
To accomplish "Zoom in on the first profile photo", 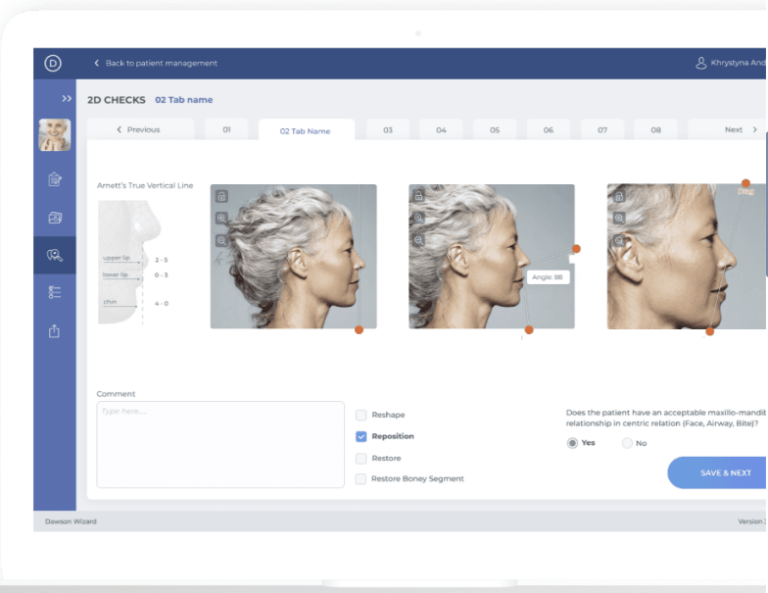I will [x=222, y=218].
